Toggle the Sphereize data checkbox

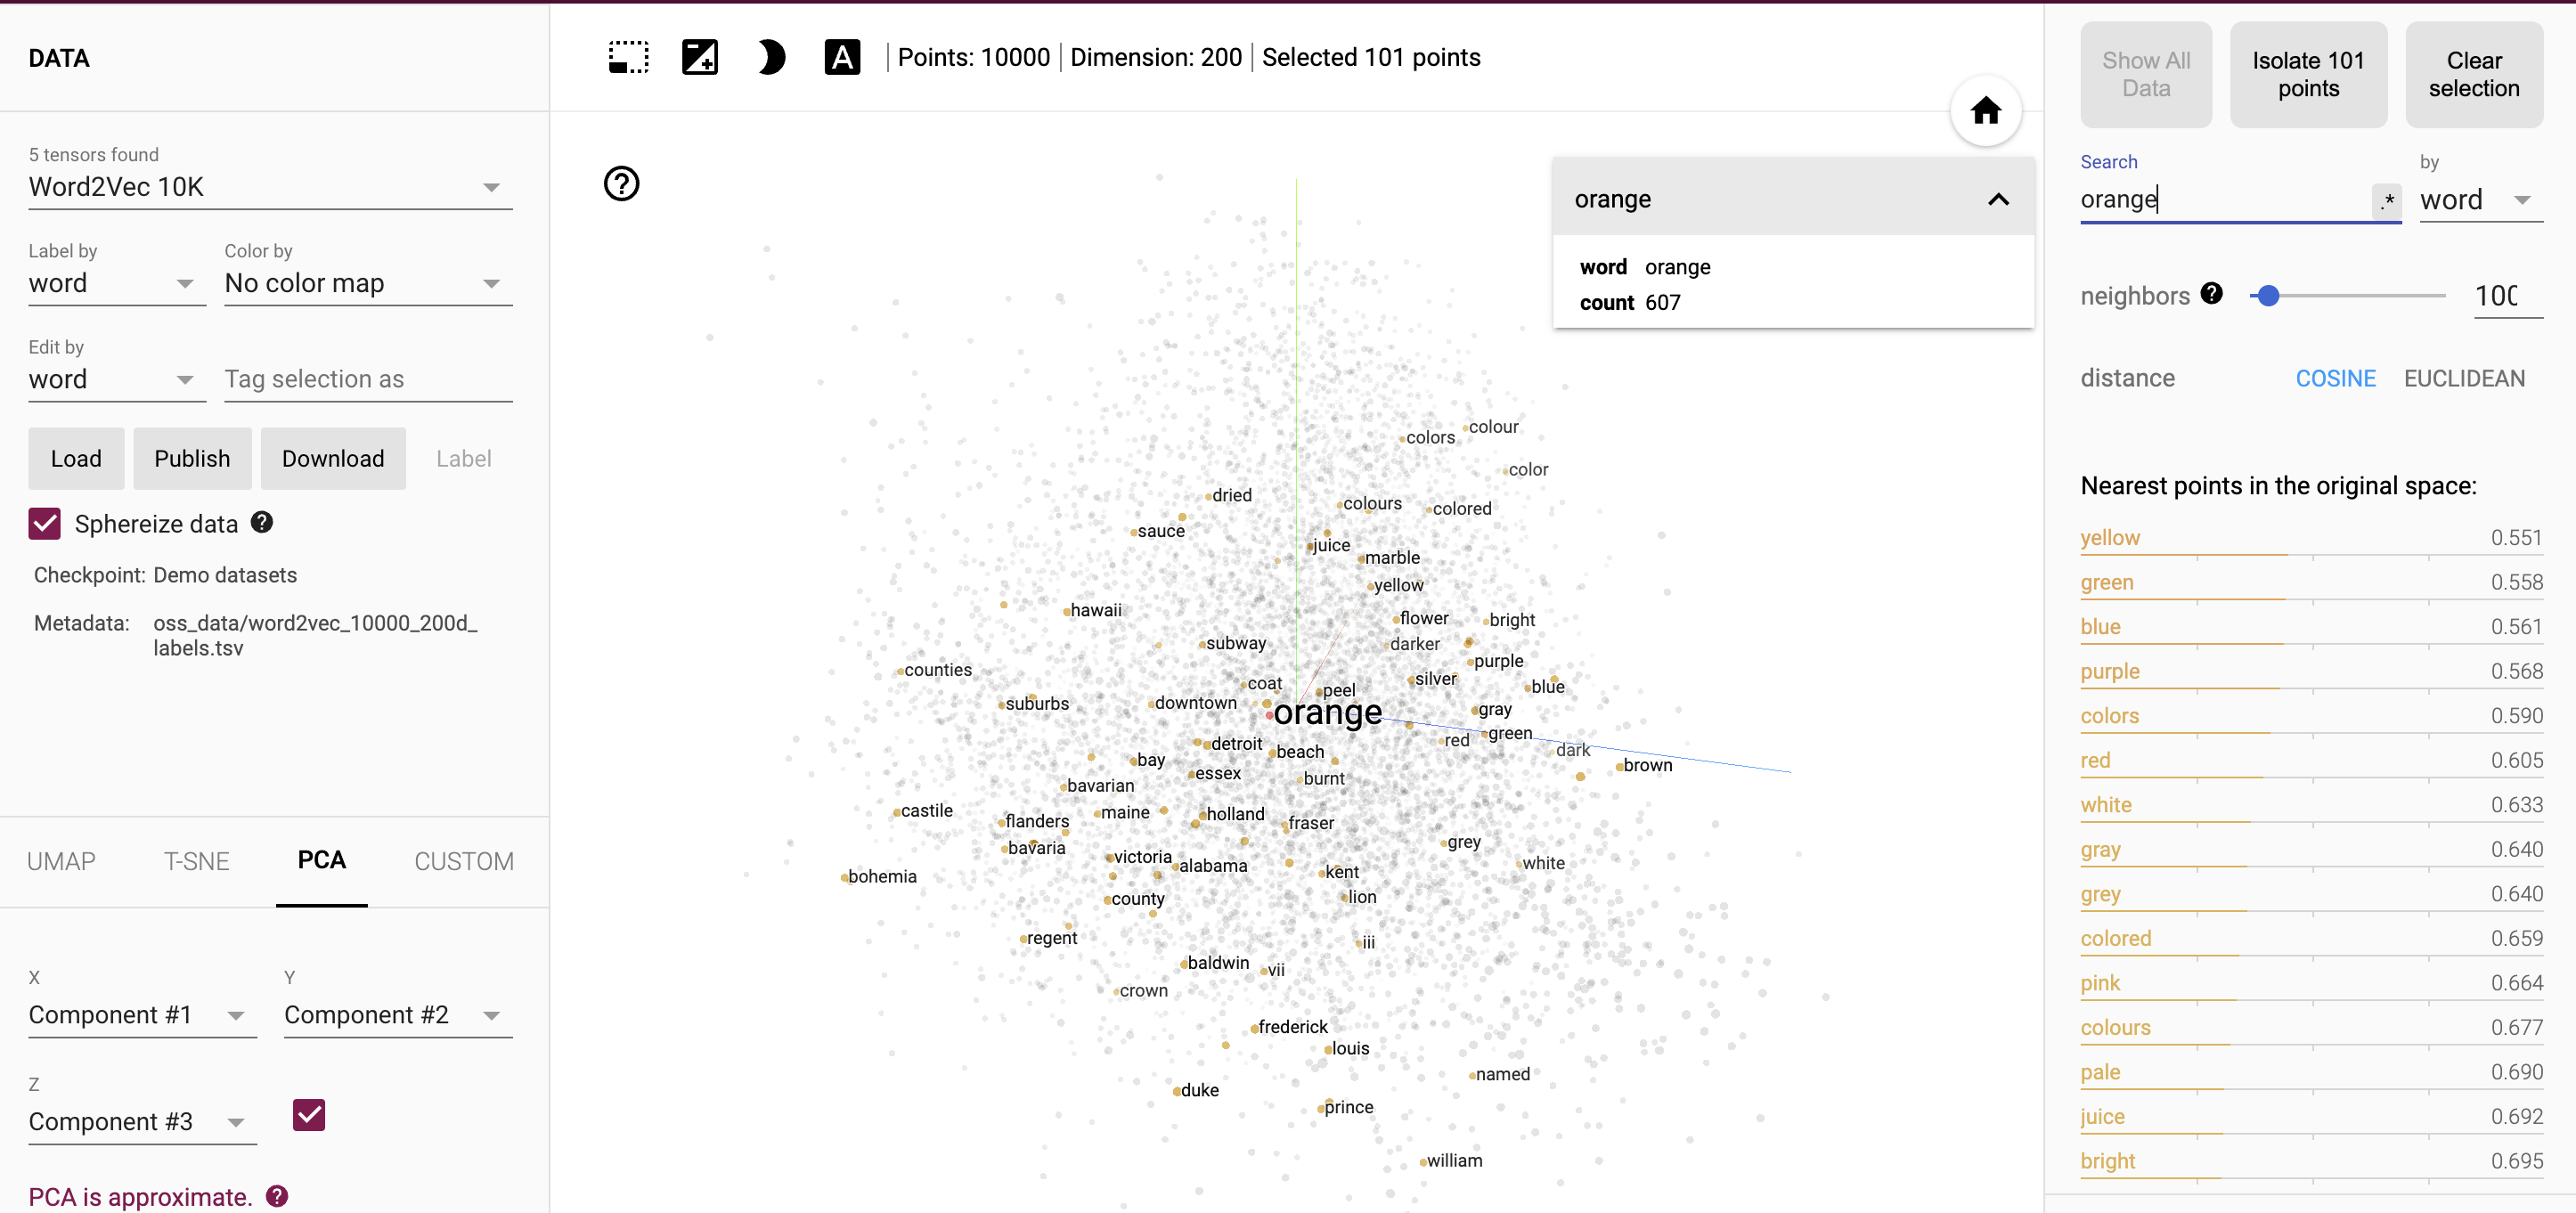click(45, 525)
